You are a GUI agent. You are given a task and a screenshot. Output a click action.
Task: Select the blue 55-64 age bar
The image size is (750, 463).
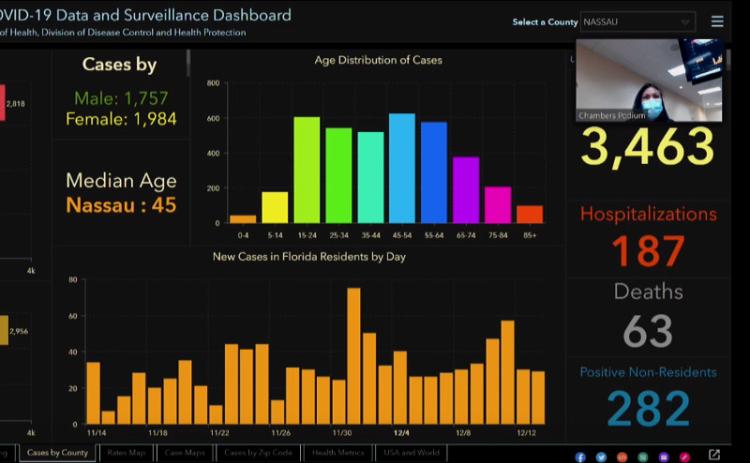(x=434, y=173)
